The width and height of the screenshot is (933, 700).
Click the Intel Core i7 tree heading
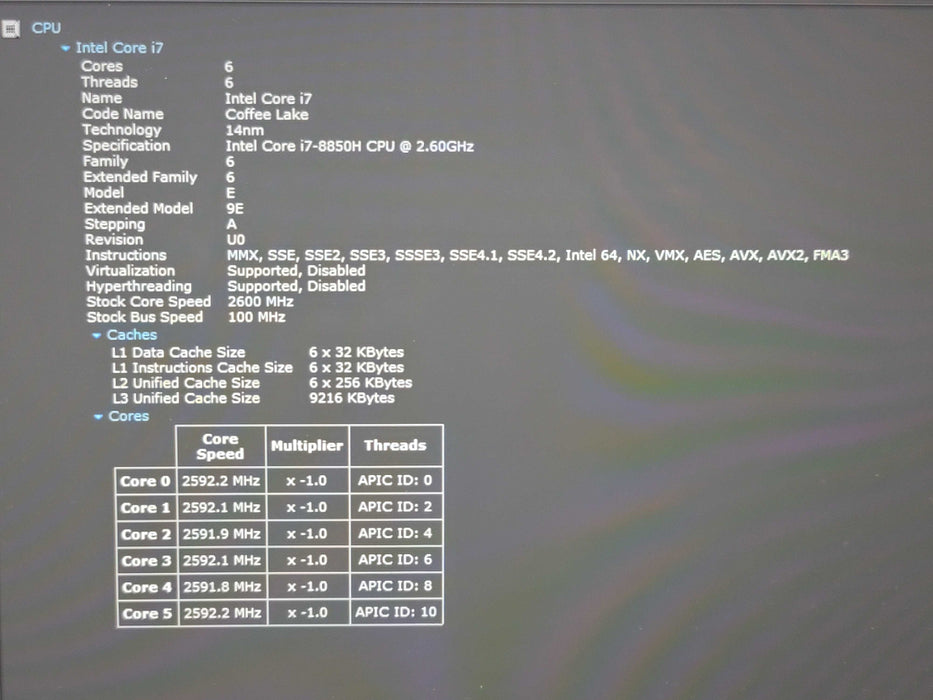119,48
